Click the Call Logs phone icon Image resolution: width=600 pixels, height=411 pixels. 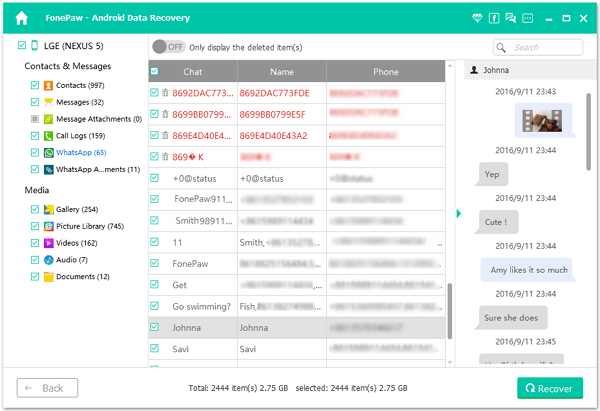coord(48,136)
